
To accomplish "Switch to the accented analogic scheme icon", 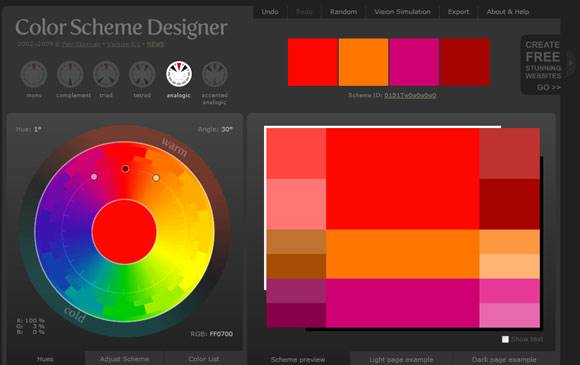I will [x=215, y=74].
